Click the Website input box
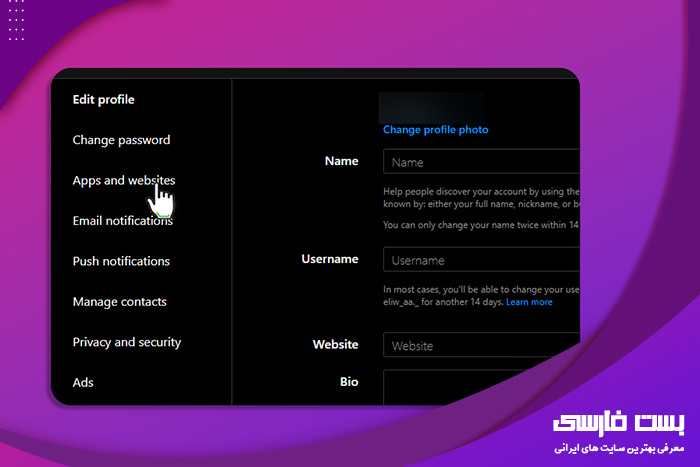The width and height of the screenshot is (700, 467). coord(480,345)
